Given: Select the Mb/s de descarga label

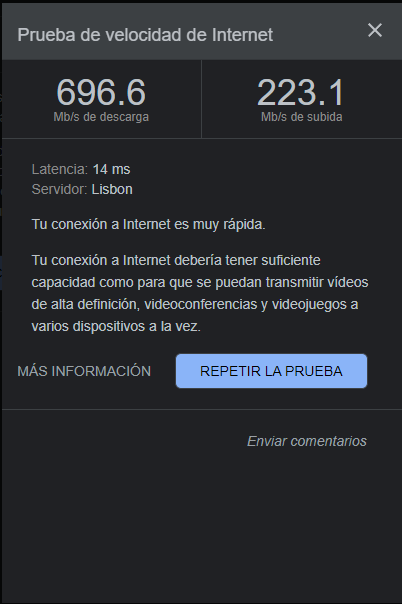Looking at the screenshot, I should click(x=101, y=117).
